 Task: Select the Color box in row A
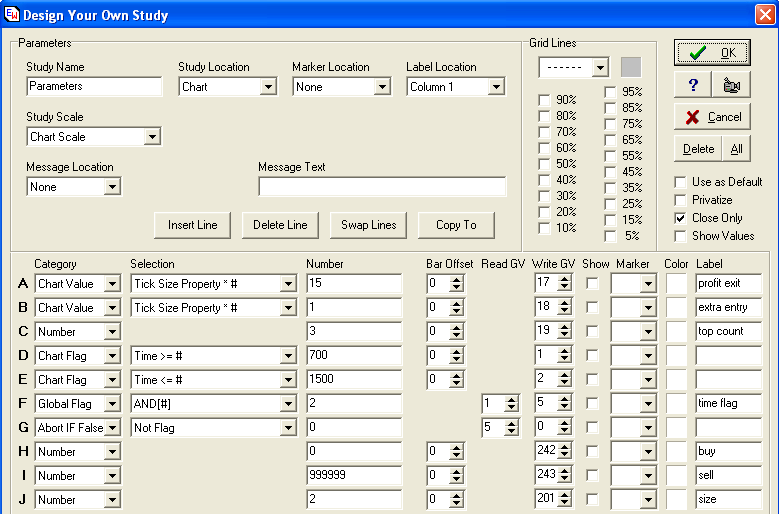tap(677, 284)
